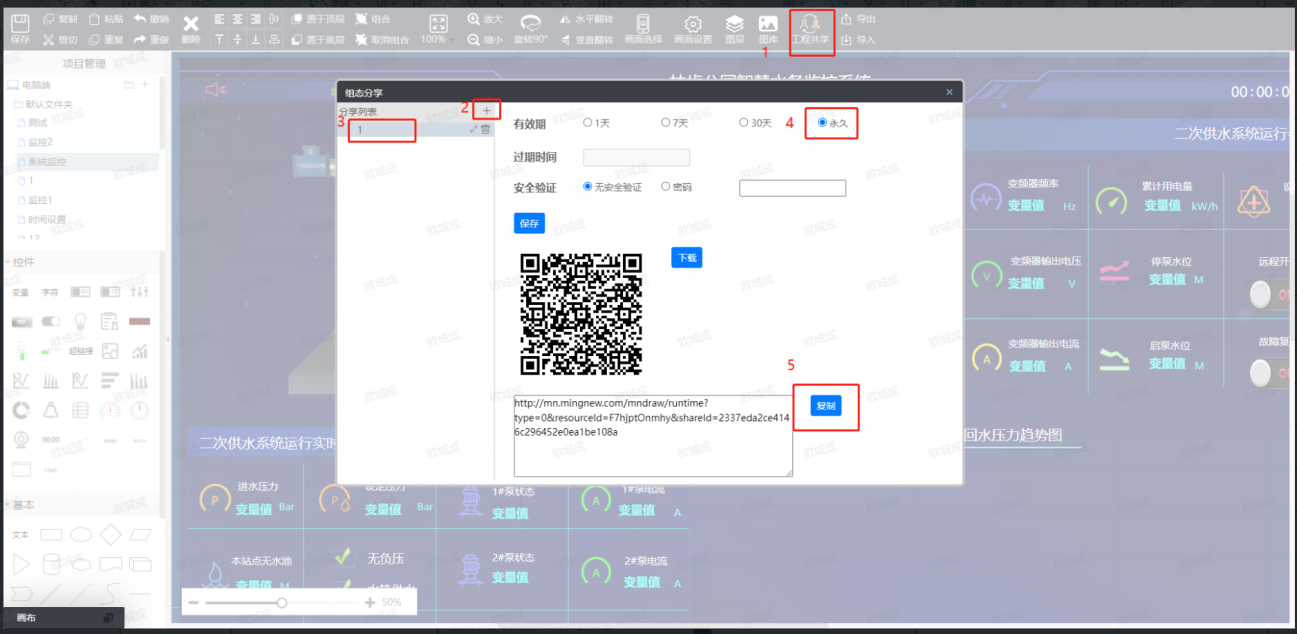Open the 图库 image library
1297x634 pixels.
pyautogui.click(x=768, y=29)
